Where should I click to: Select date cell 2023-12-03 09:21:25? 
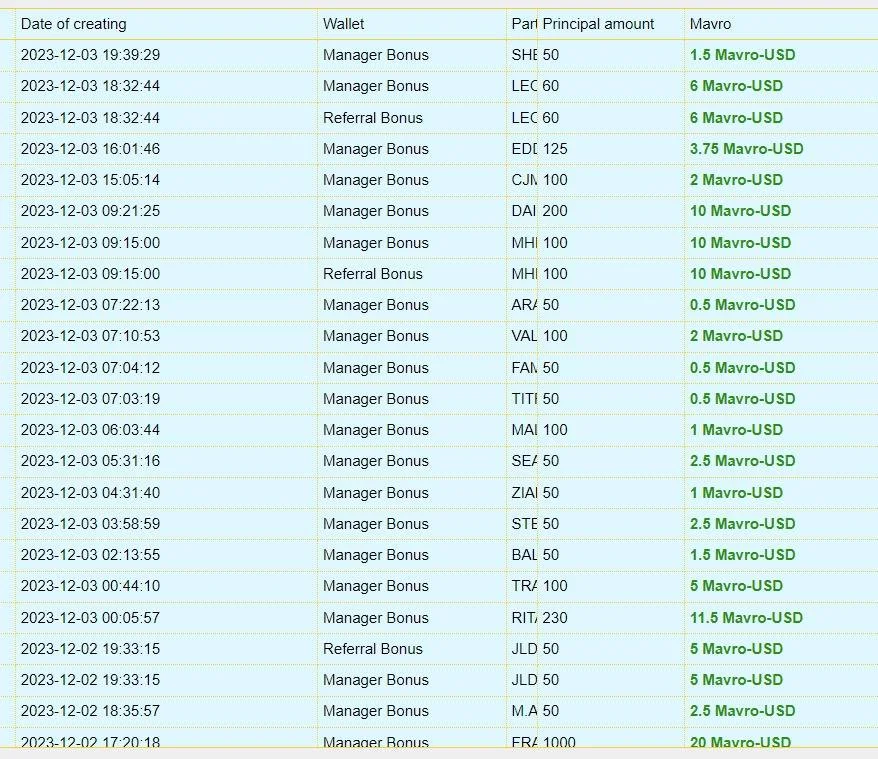point(90,211)
